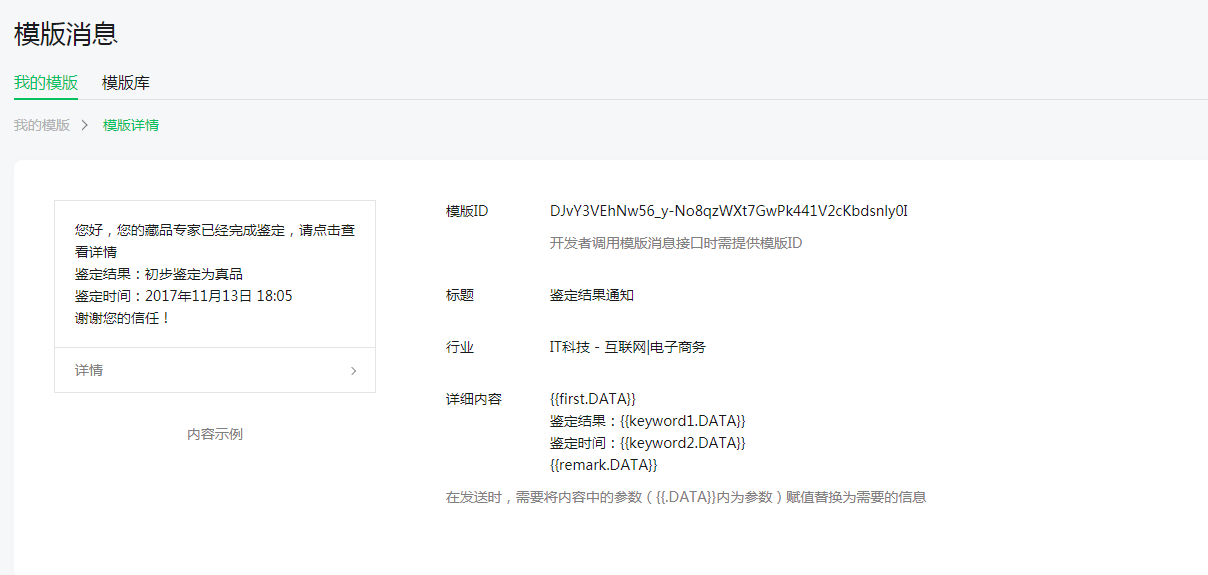1208x575 pixels.
Task: Click 鉴定时间：2017年11月13日 18:05 in preview
Action: tap(184, 296)
